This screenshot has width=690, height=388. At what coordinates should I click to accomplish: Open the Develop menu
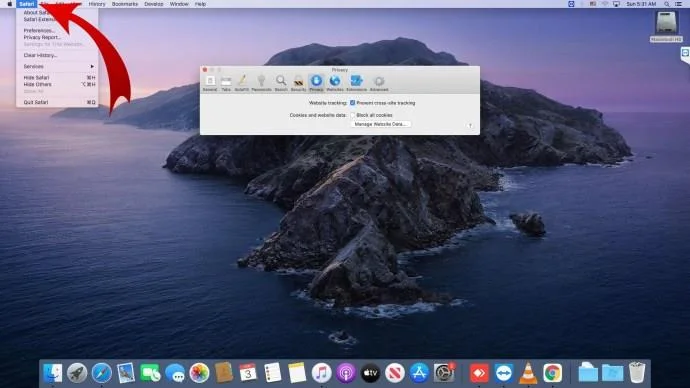(x=154, y=4)
